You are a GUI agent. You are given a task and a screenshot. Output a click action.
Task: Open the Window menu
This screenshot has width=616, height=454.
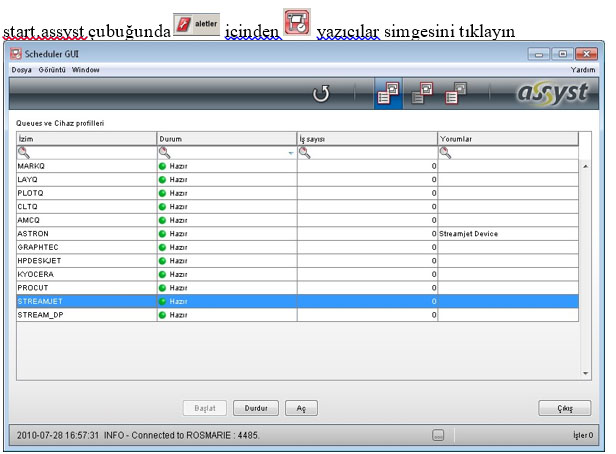[85, 70]
